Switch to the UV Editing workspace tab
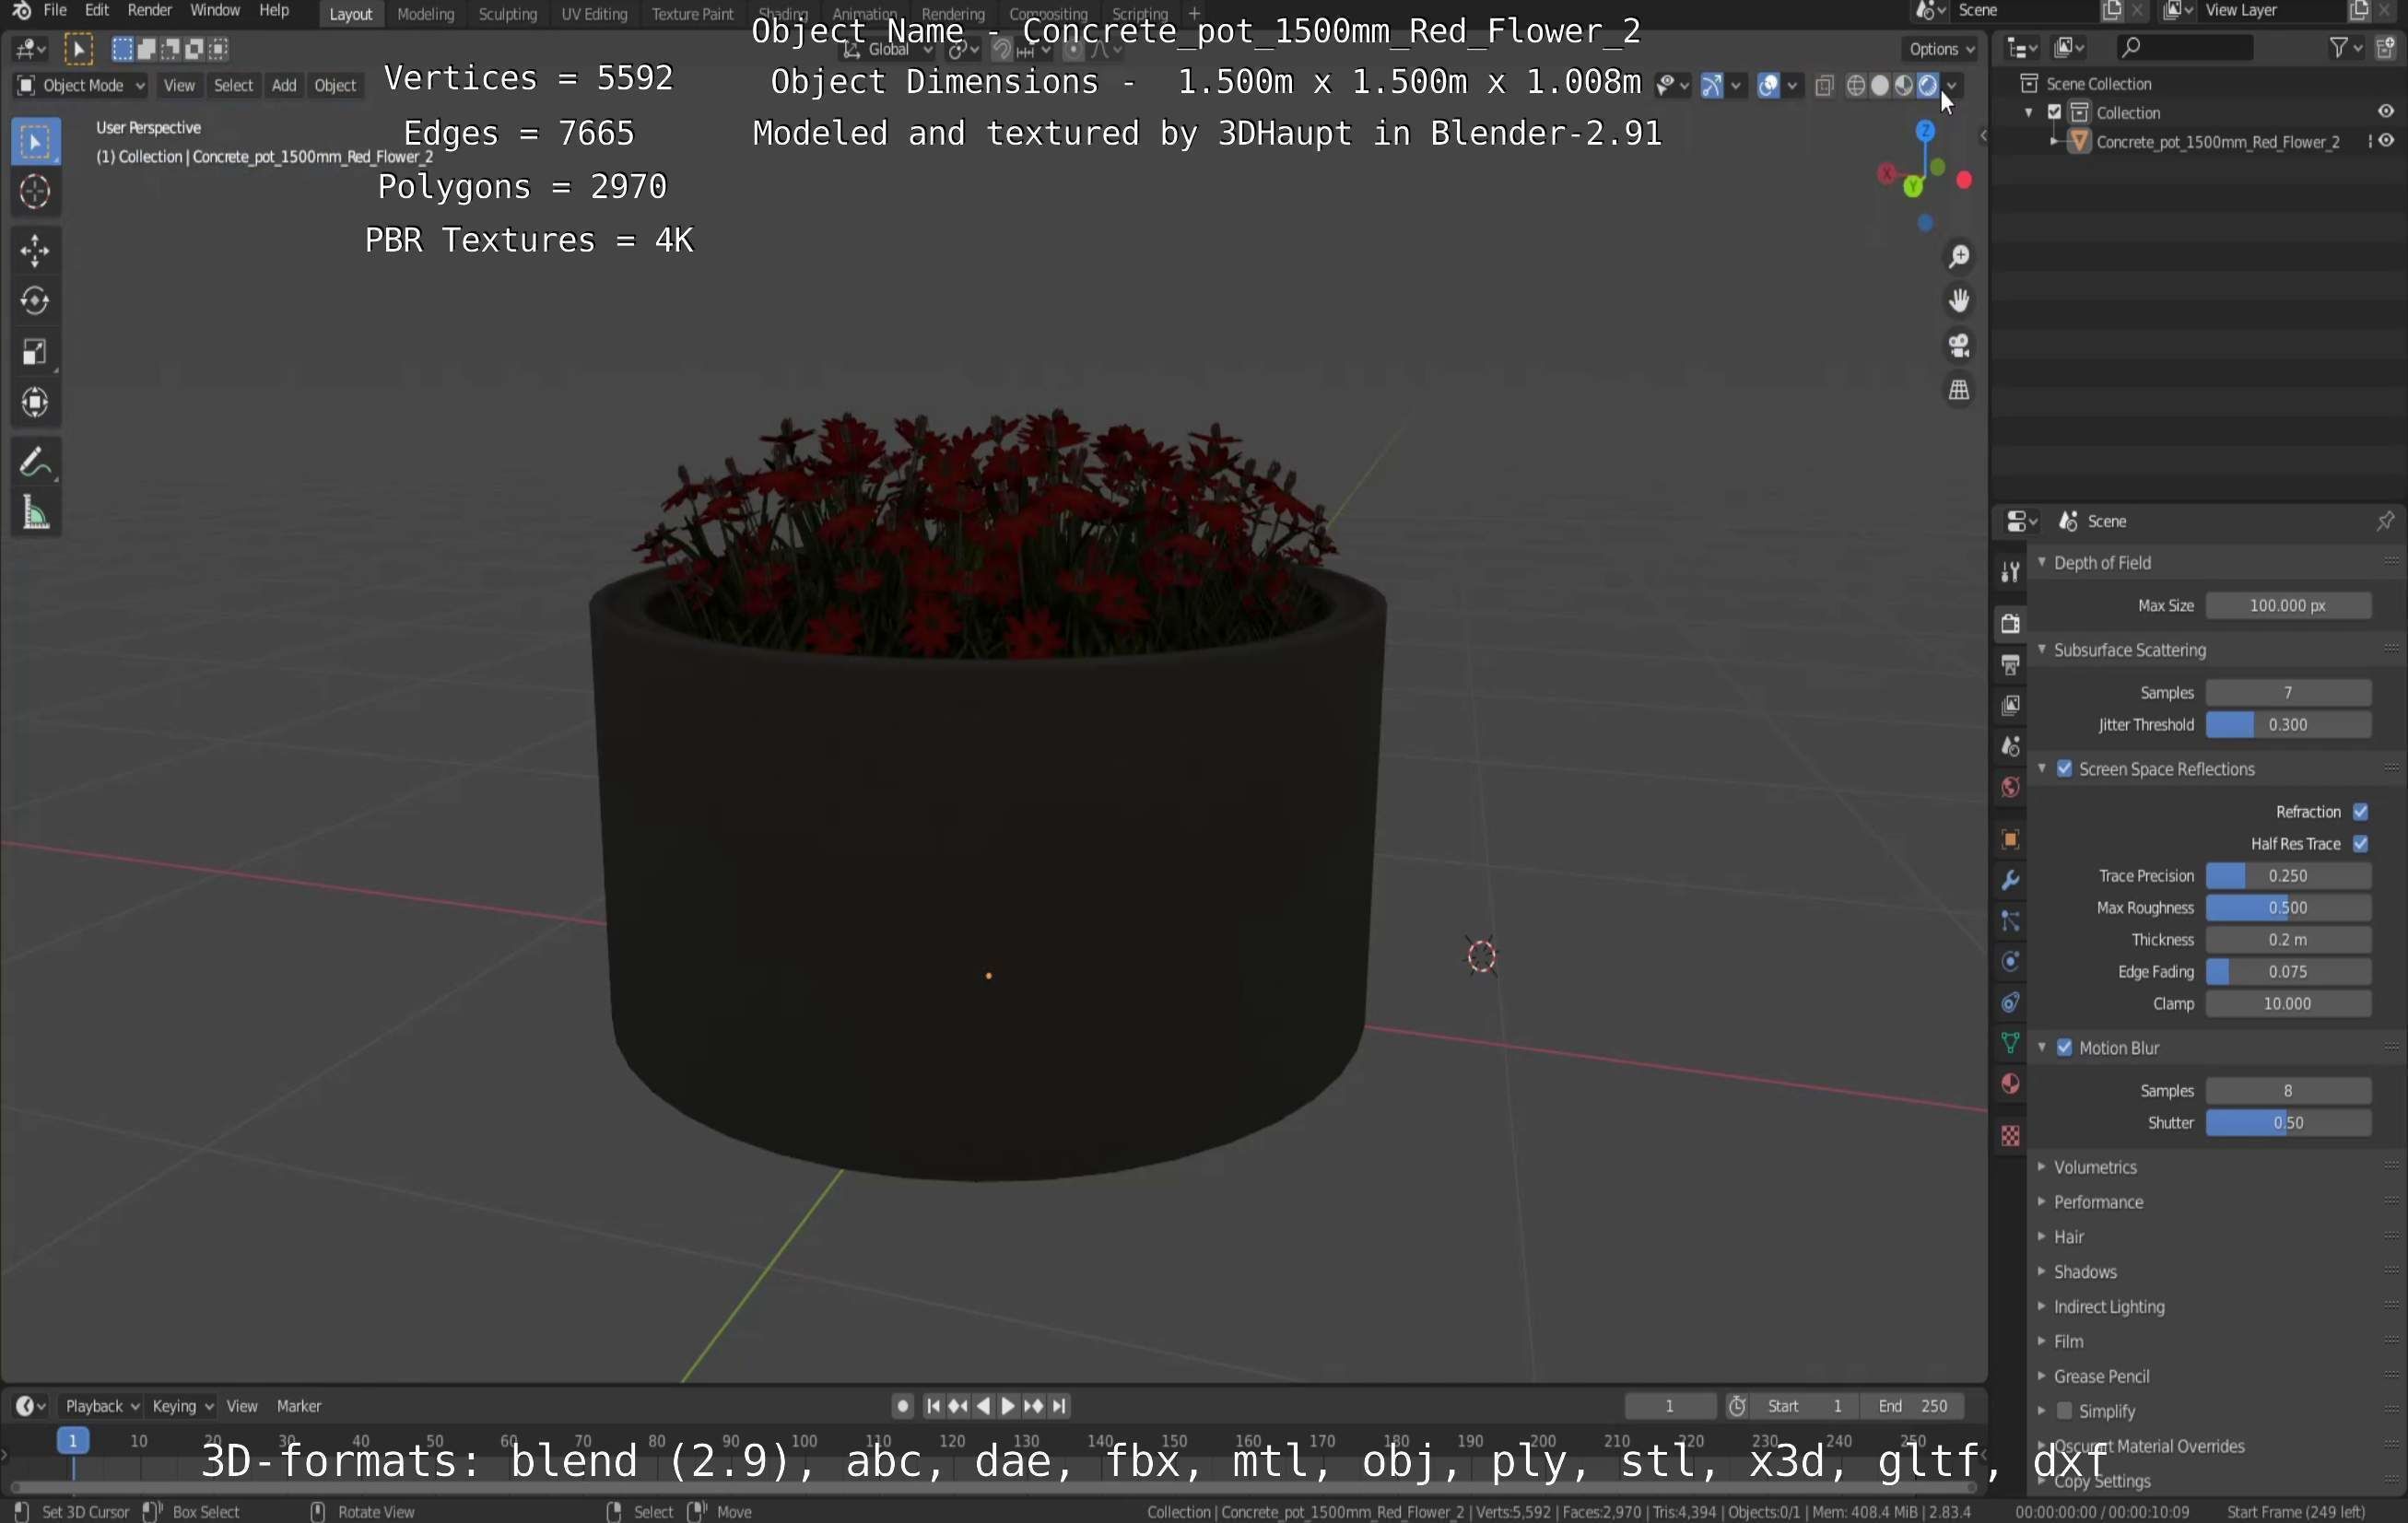 594,14
